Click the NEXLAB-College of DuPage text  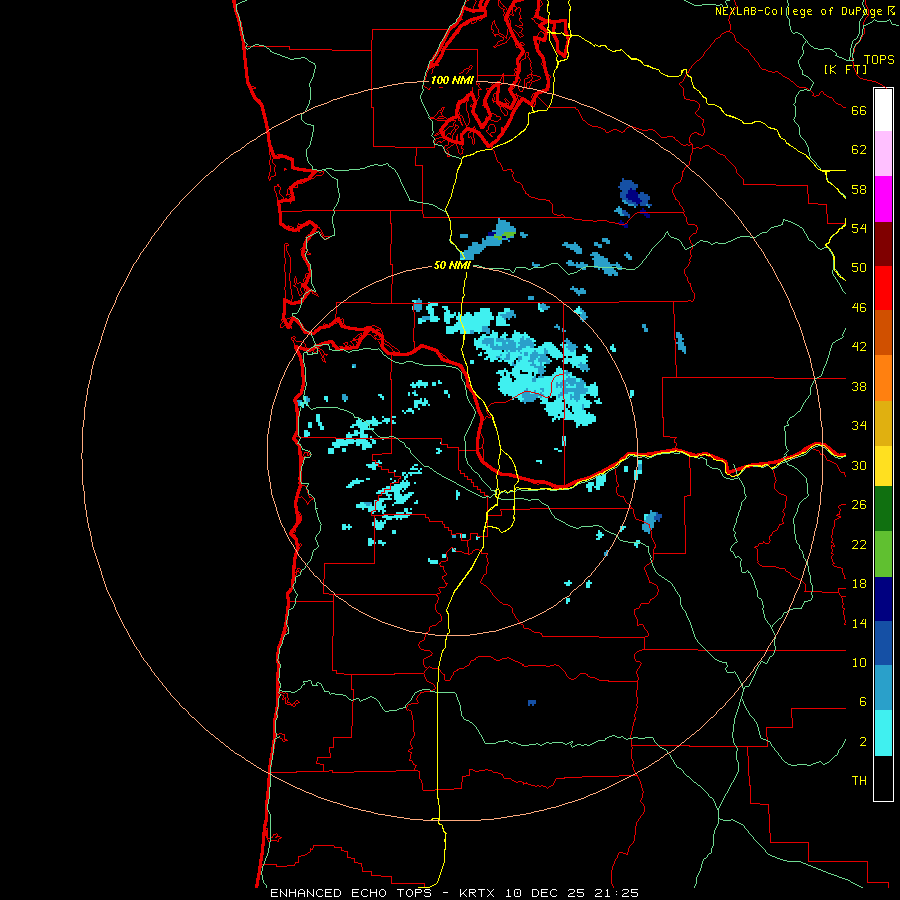[x=798, y=11]
